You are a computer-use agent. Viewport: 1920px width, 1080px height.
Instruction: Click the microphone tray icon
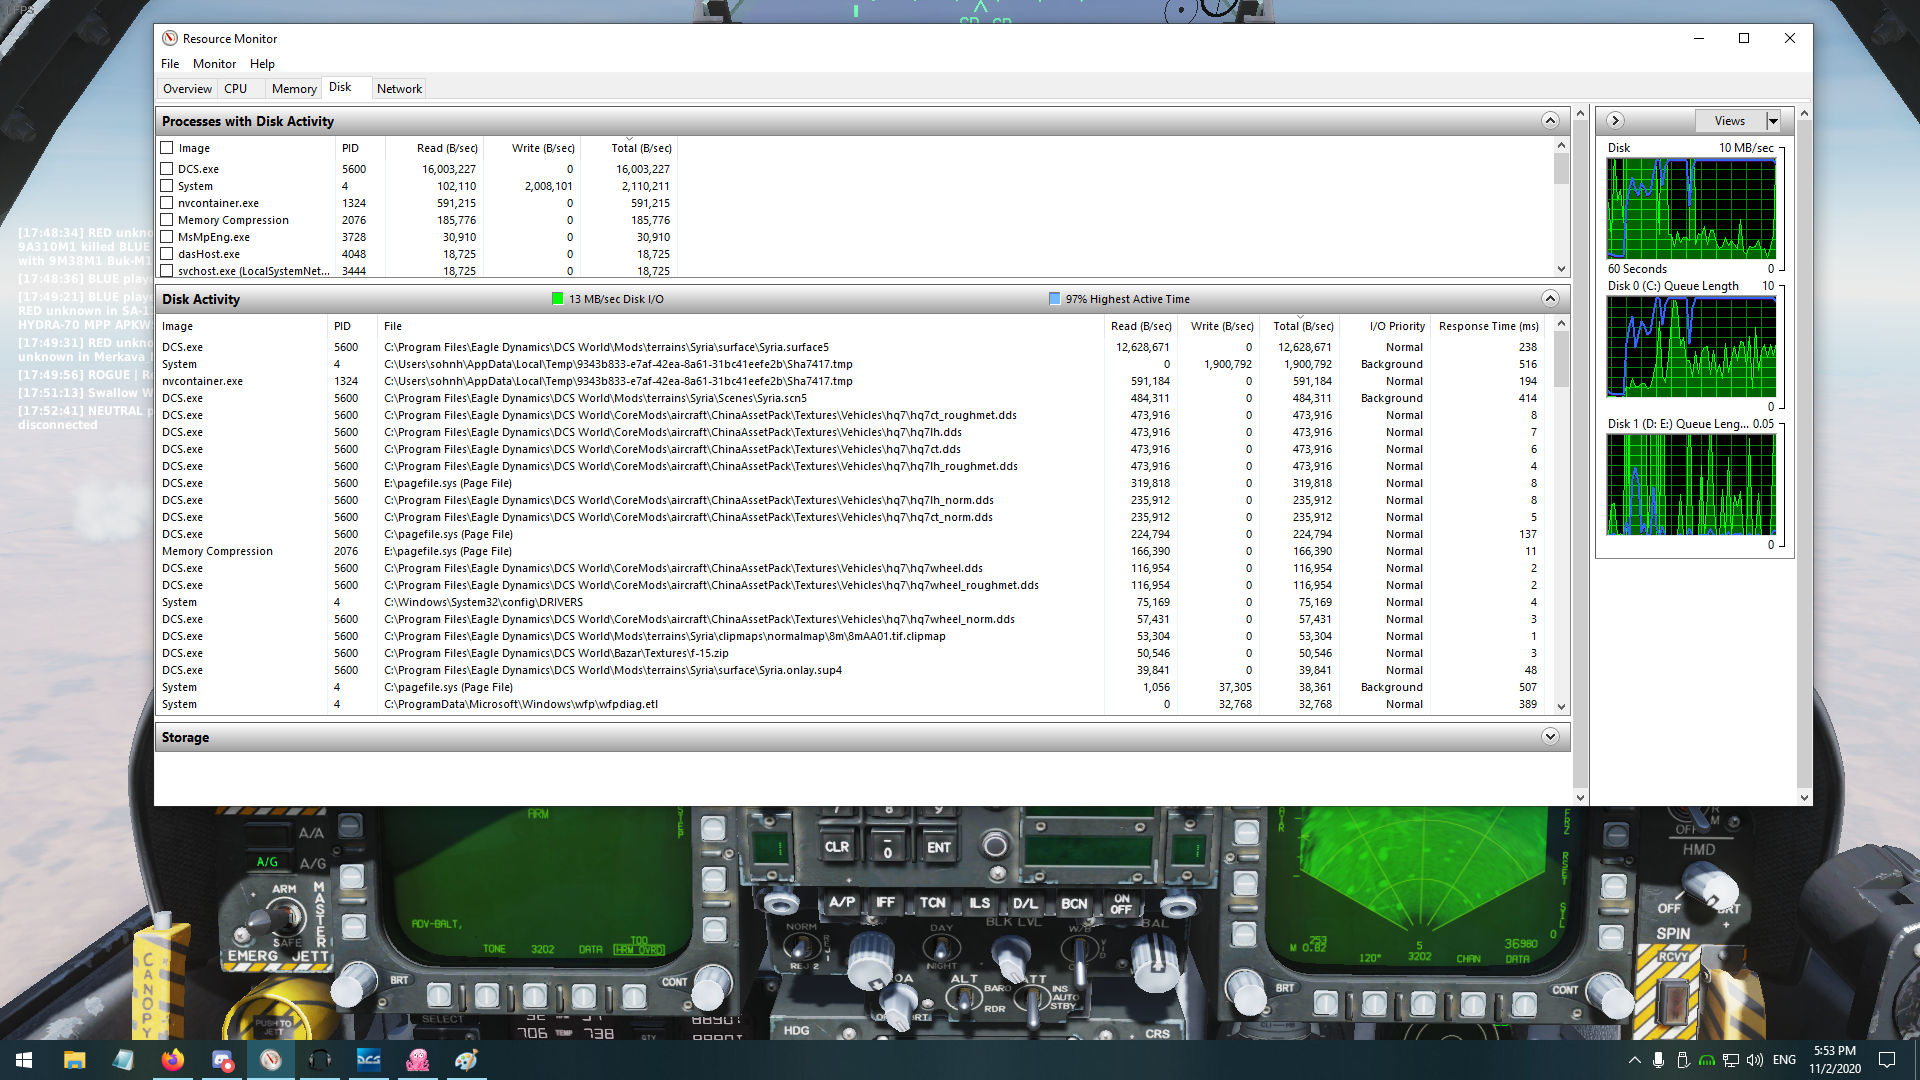point(1659,1060)
